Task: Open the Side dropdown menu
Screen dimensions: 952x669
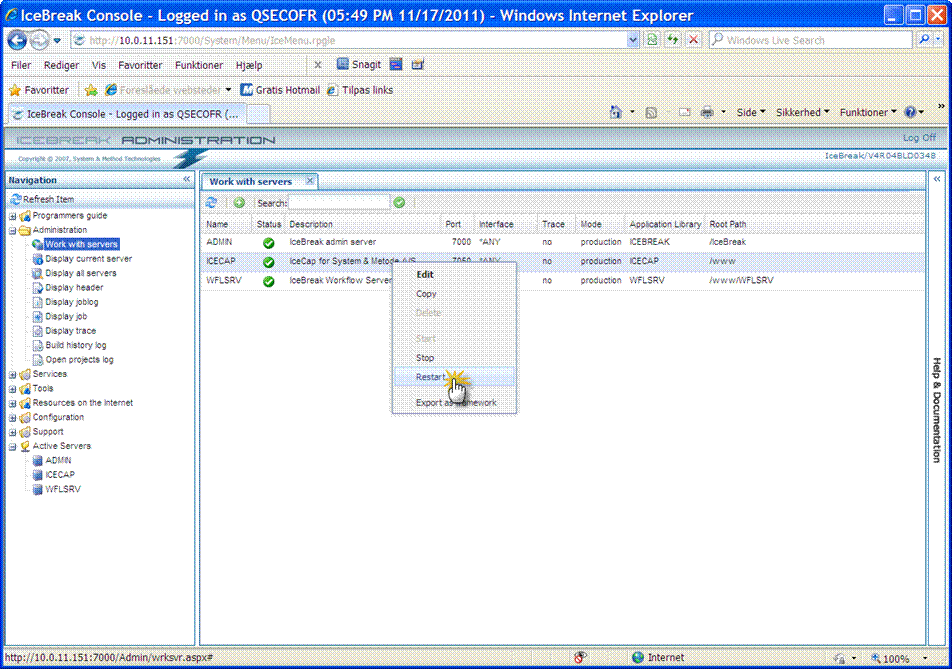Action: (x=751, y=112)
